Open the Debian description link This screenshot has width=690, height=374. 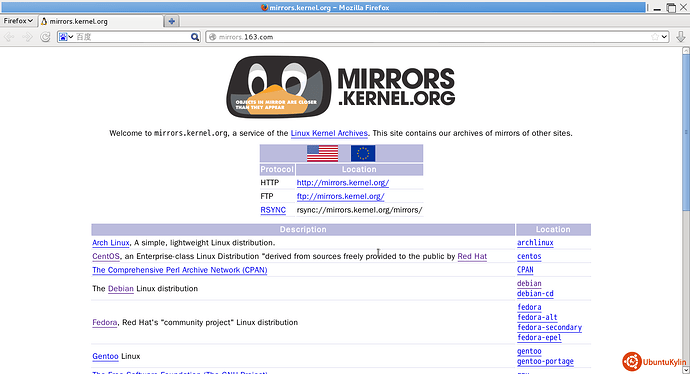click(x=121, y=289)
